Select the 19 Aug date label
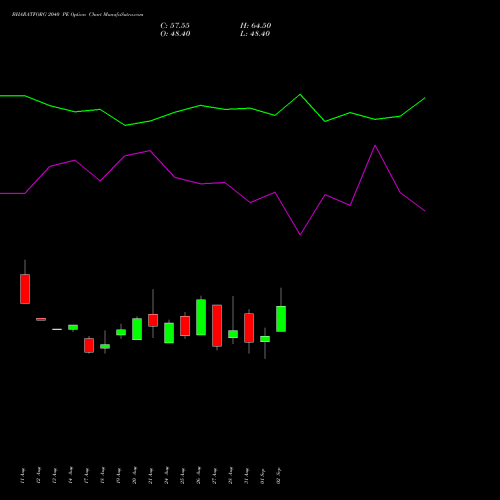 [118, 476]
